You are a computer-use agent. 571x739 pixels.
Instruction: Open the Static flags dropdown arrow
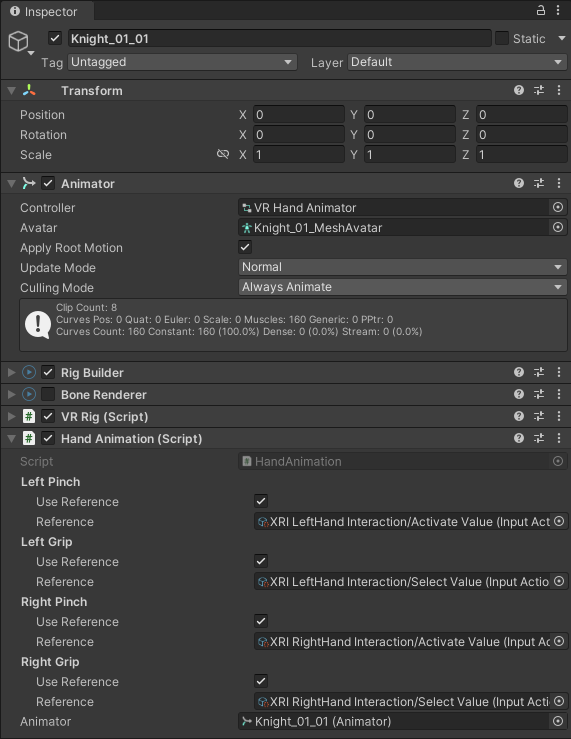pyautogui.click(x=562, y=38)
